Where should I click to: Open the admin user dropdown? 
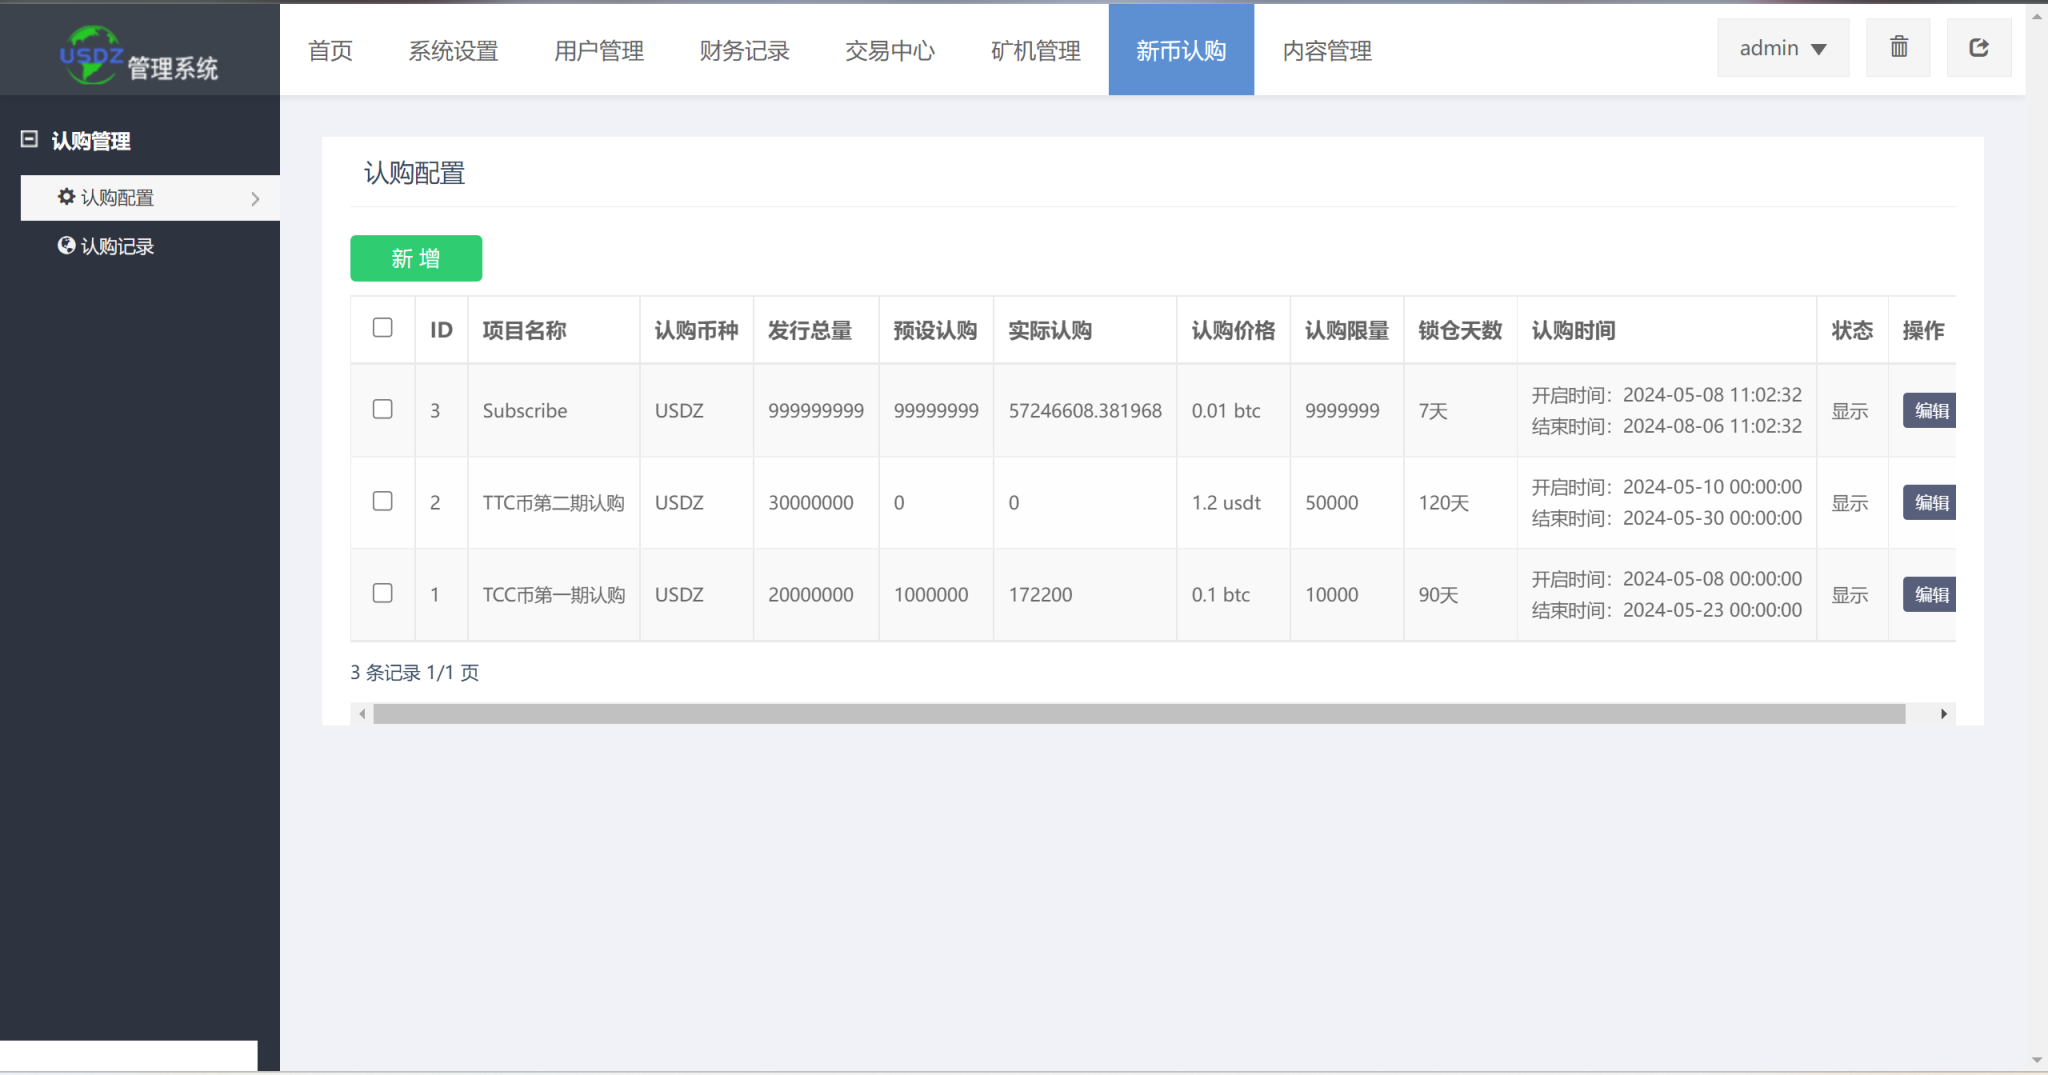1782,48
